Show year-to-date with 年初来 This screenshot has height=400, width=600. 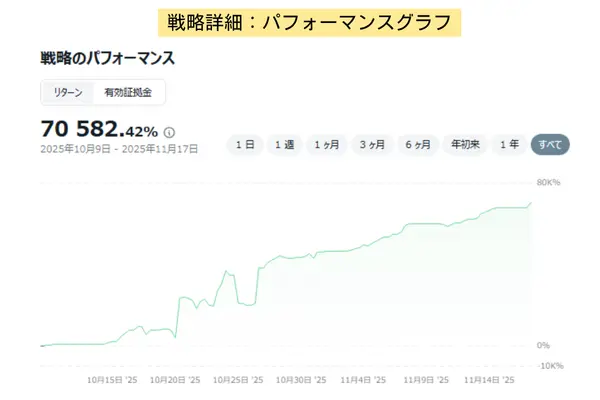point(465,144)
